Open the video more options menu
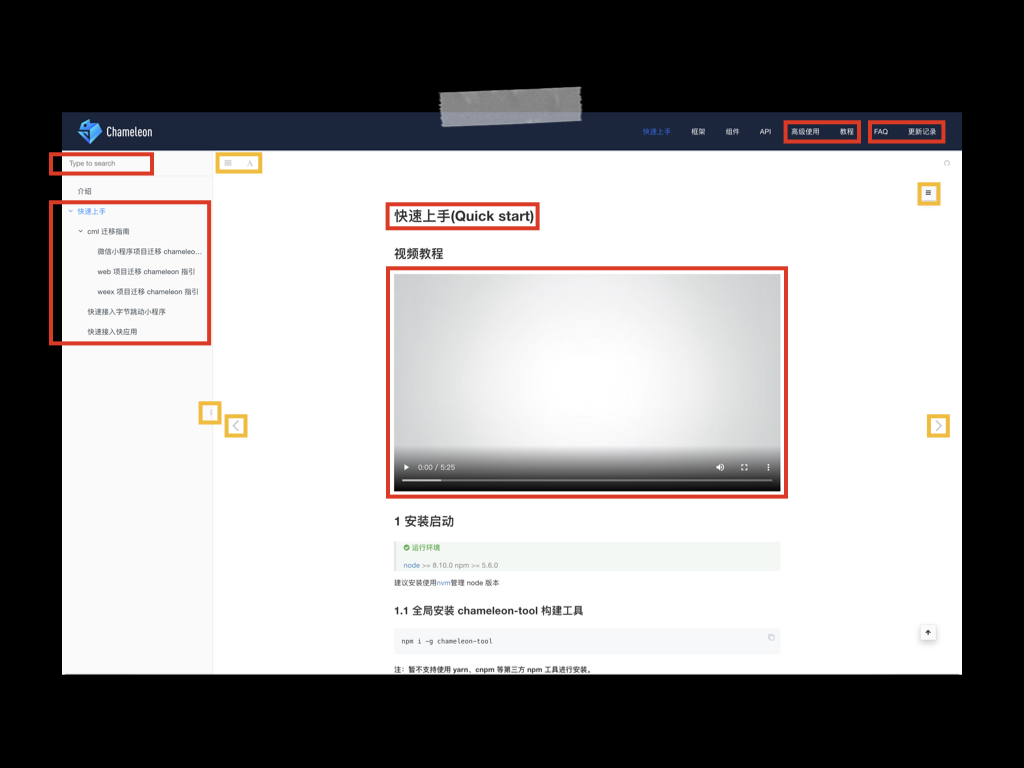 (x=768, y=468)
